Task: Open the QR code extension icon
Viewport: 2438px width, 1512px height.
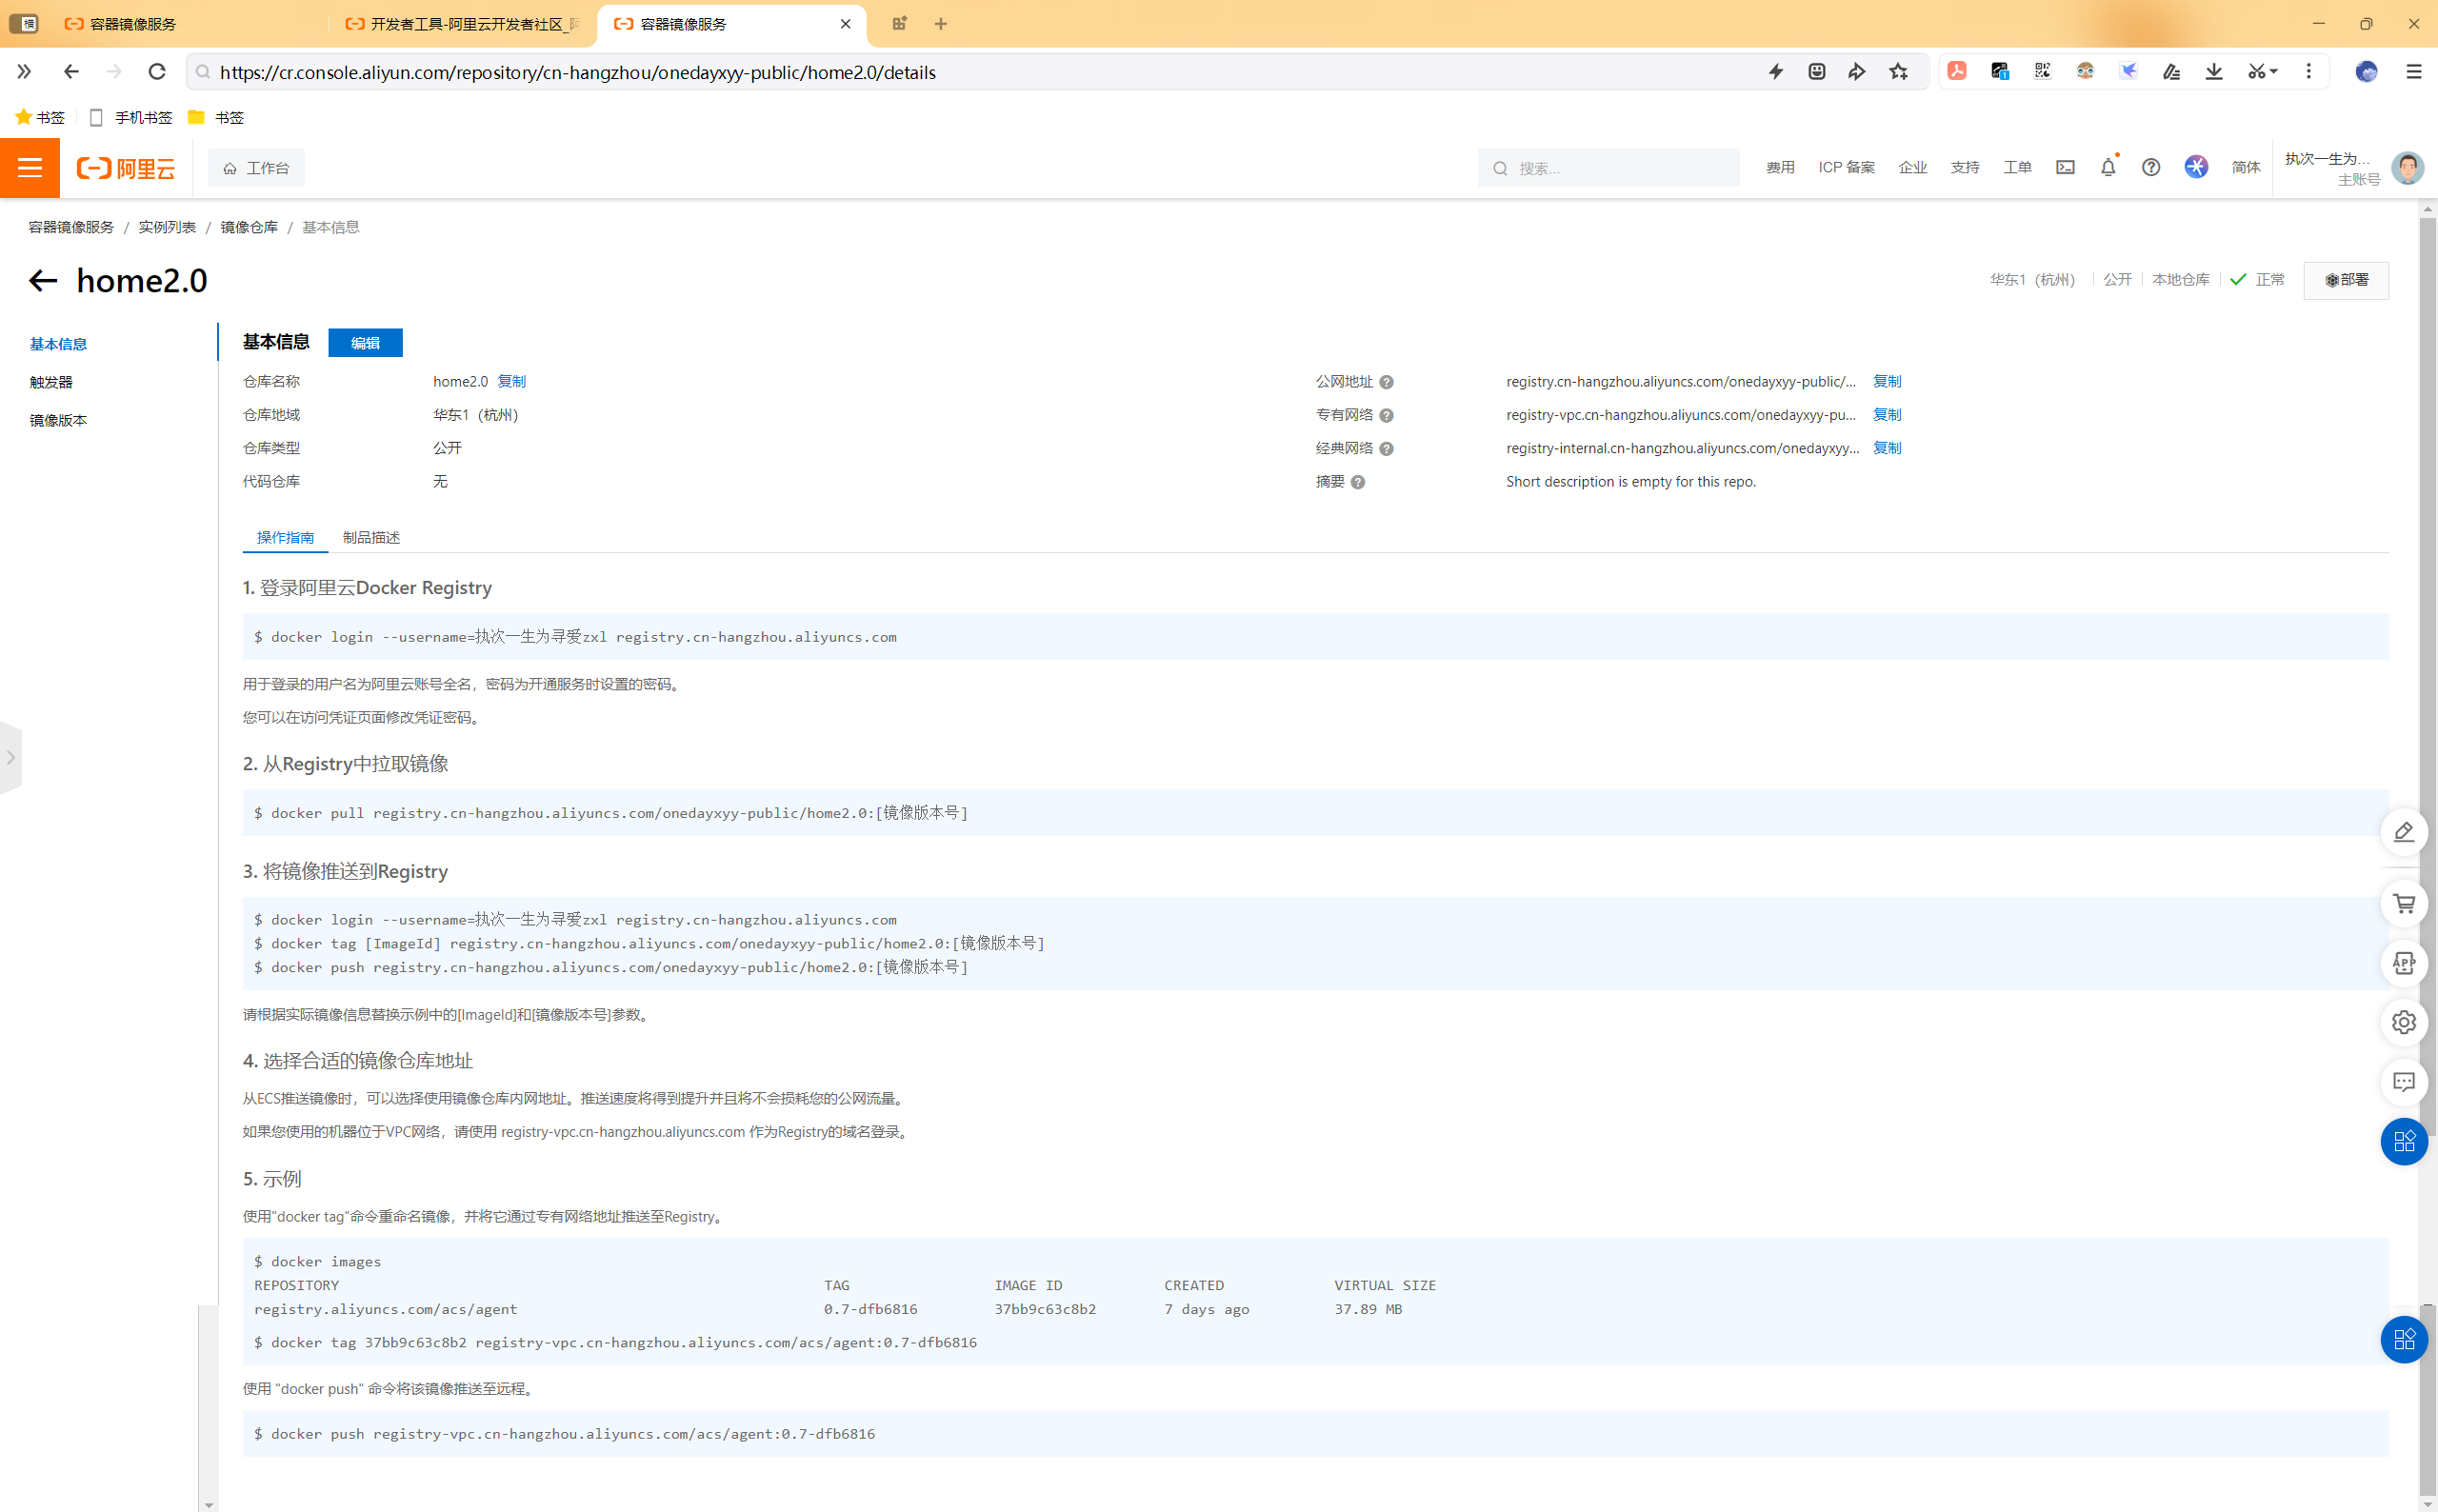Action: (2042, 72)
